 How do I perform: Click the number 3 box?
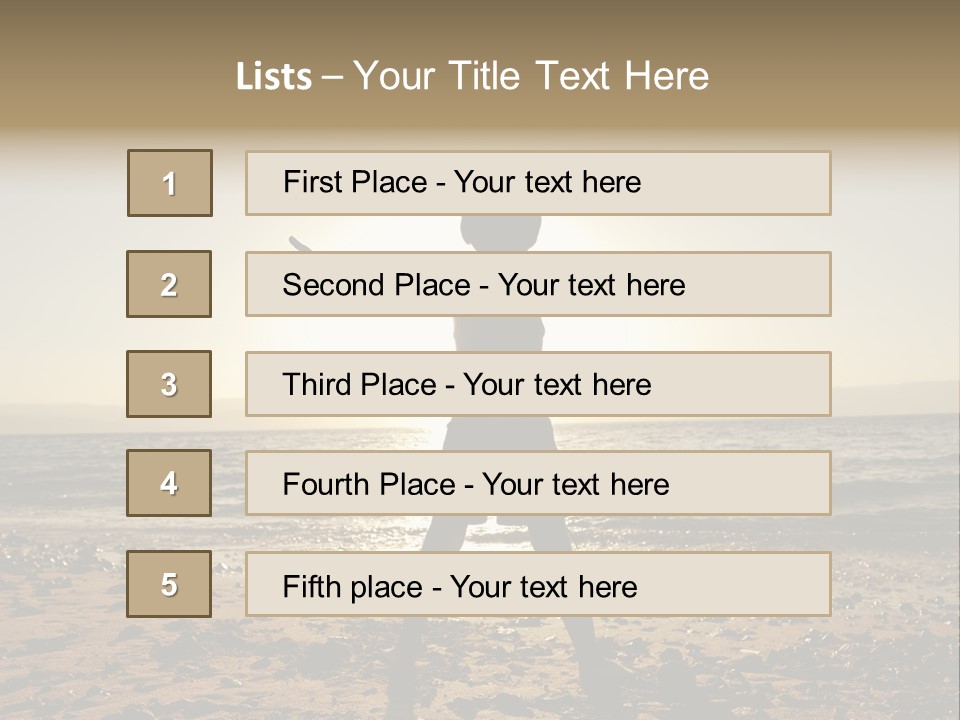pyautogui.click(x=169, y=384)
